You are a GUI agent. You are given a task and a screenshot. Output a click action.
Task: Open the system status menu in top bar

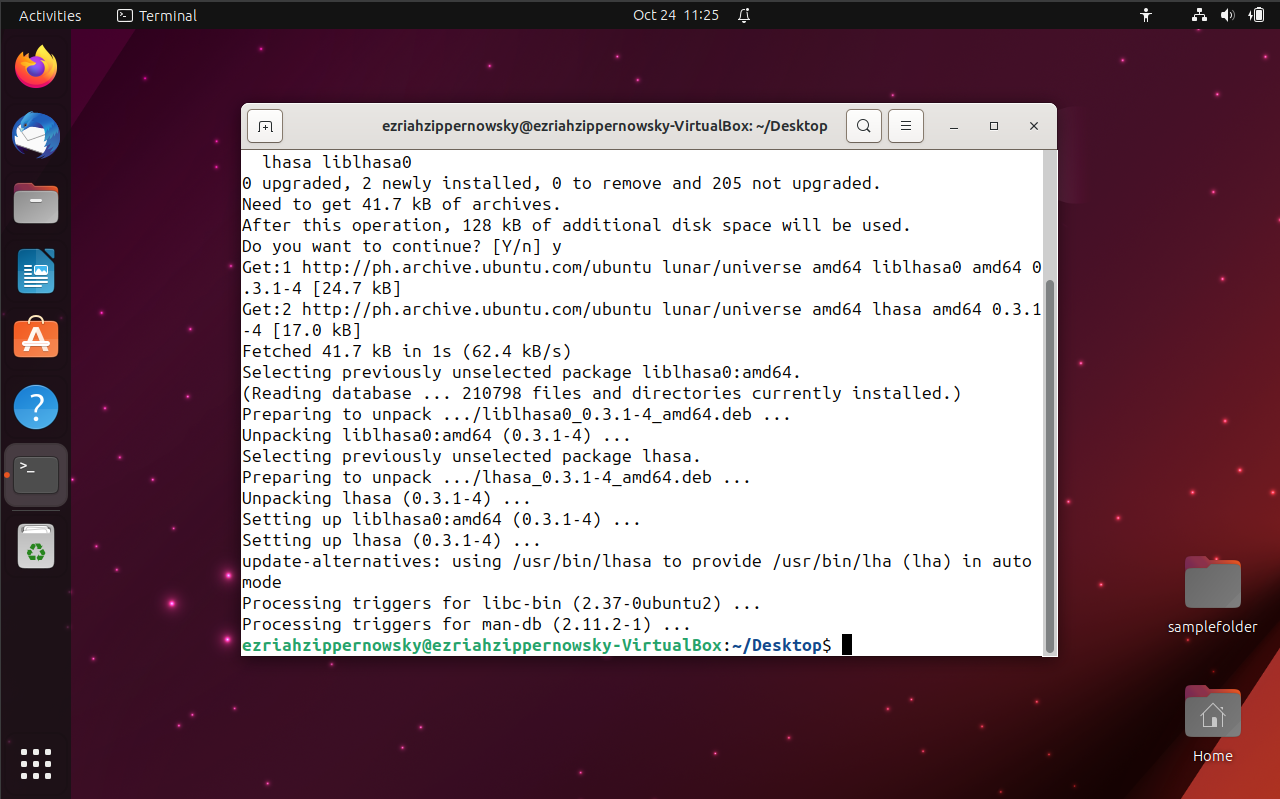click(1228, 15)
